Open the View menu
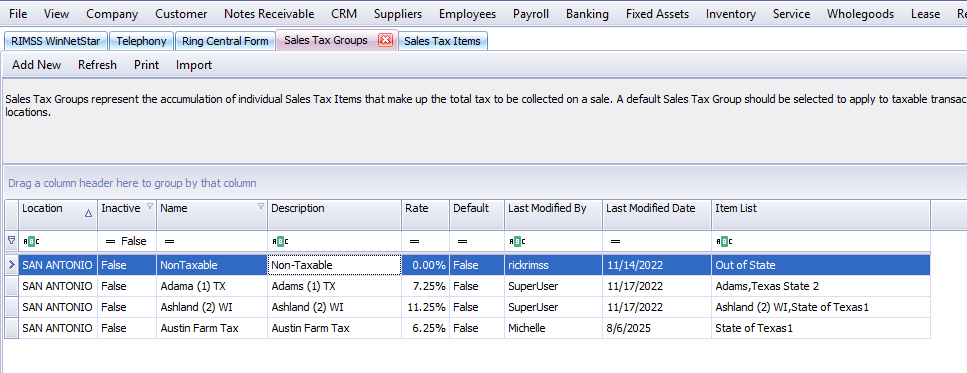 (x=57, y=14)
